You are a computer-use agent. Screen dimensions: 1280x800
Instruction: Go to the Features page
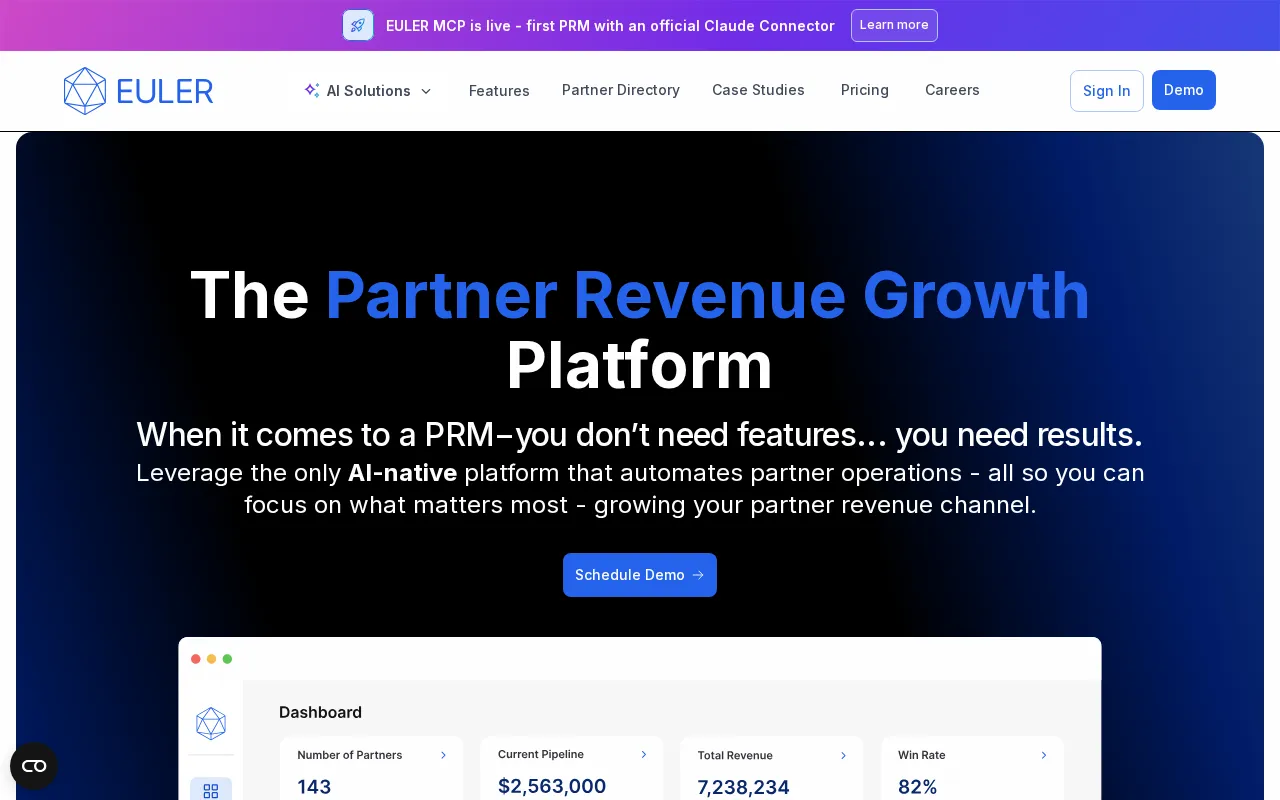click(x=499, y=91)
